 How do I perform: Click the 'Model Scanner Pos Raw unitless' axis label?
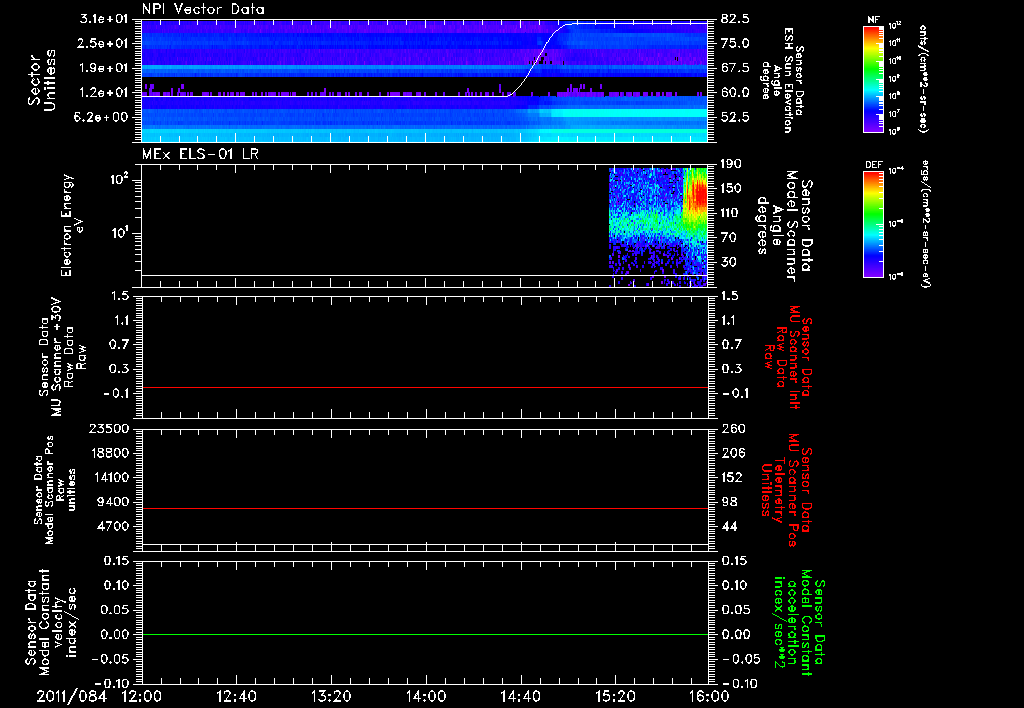pos(56,489)
